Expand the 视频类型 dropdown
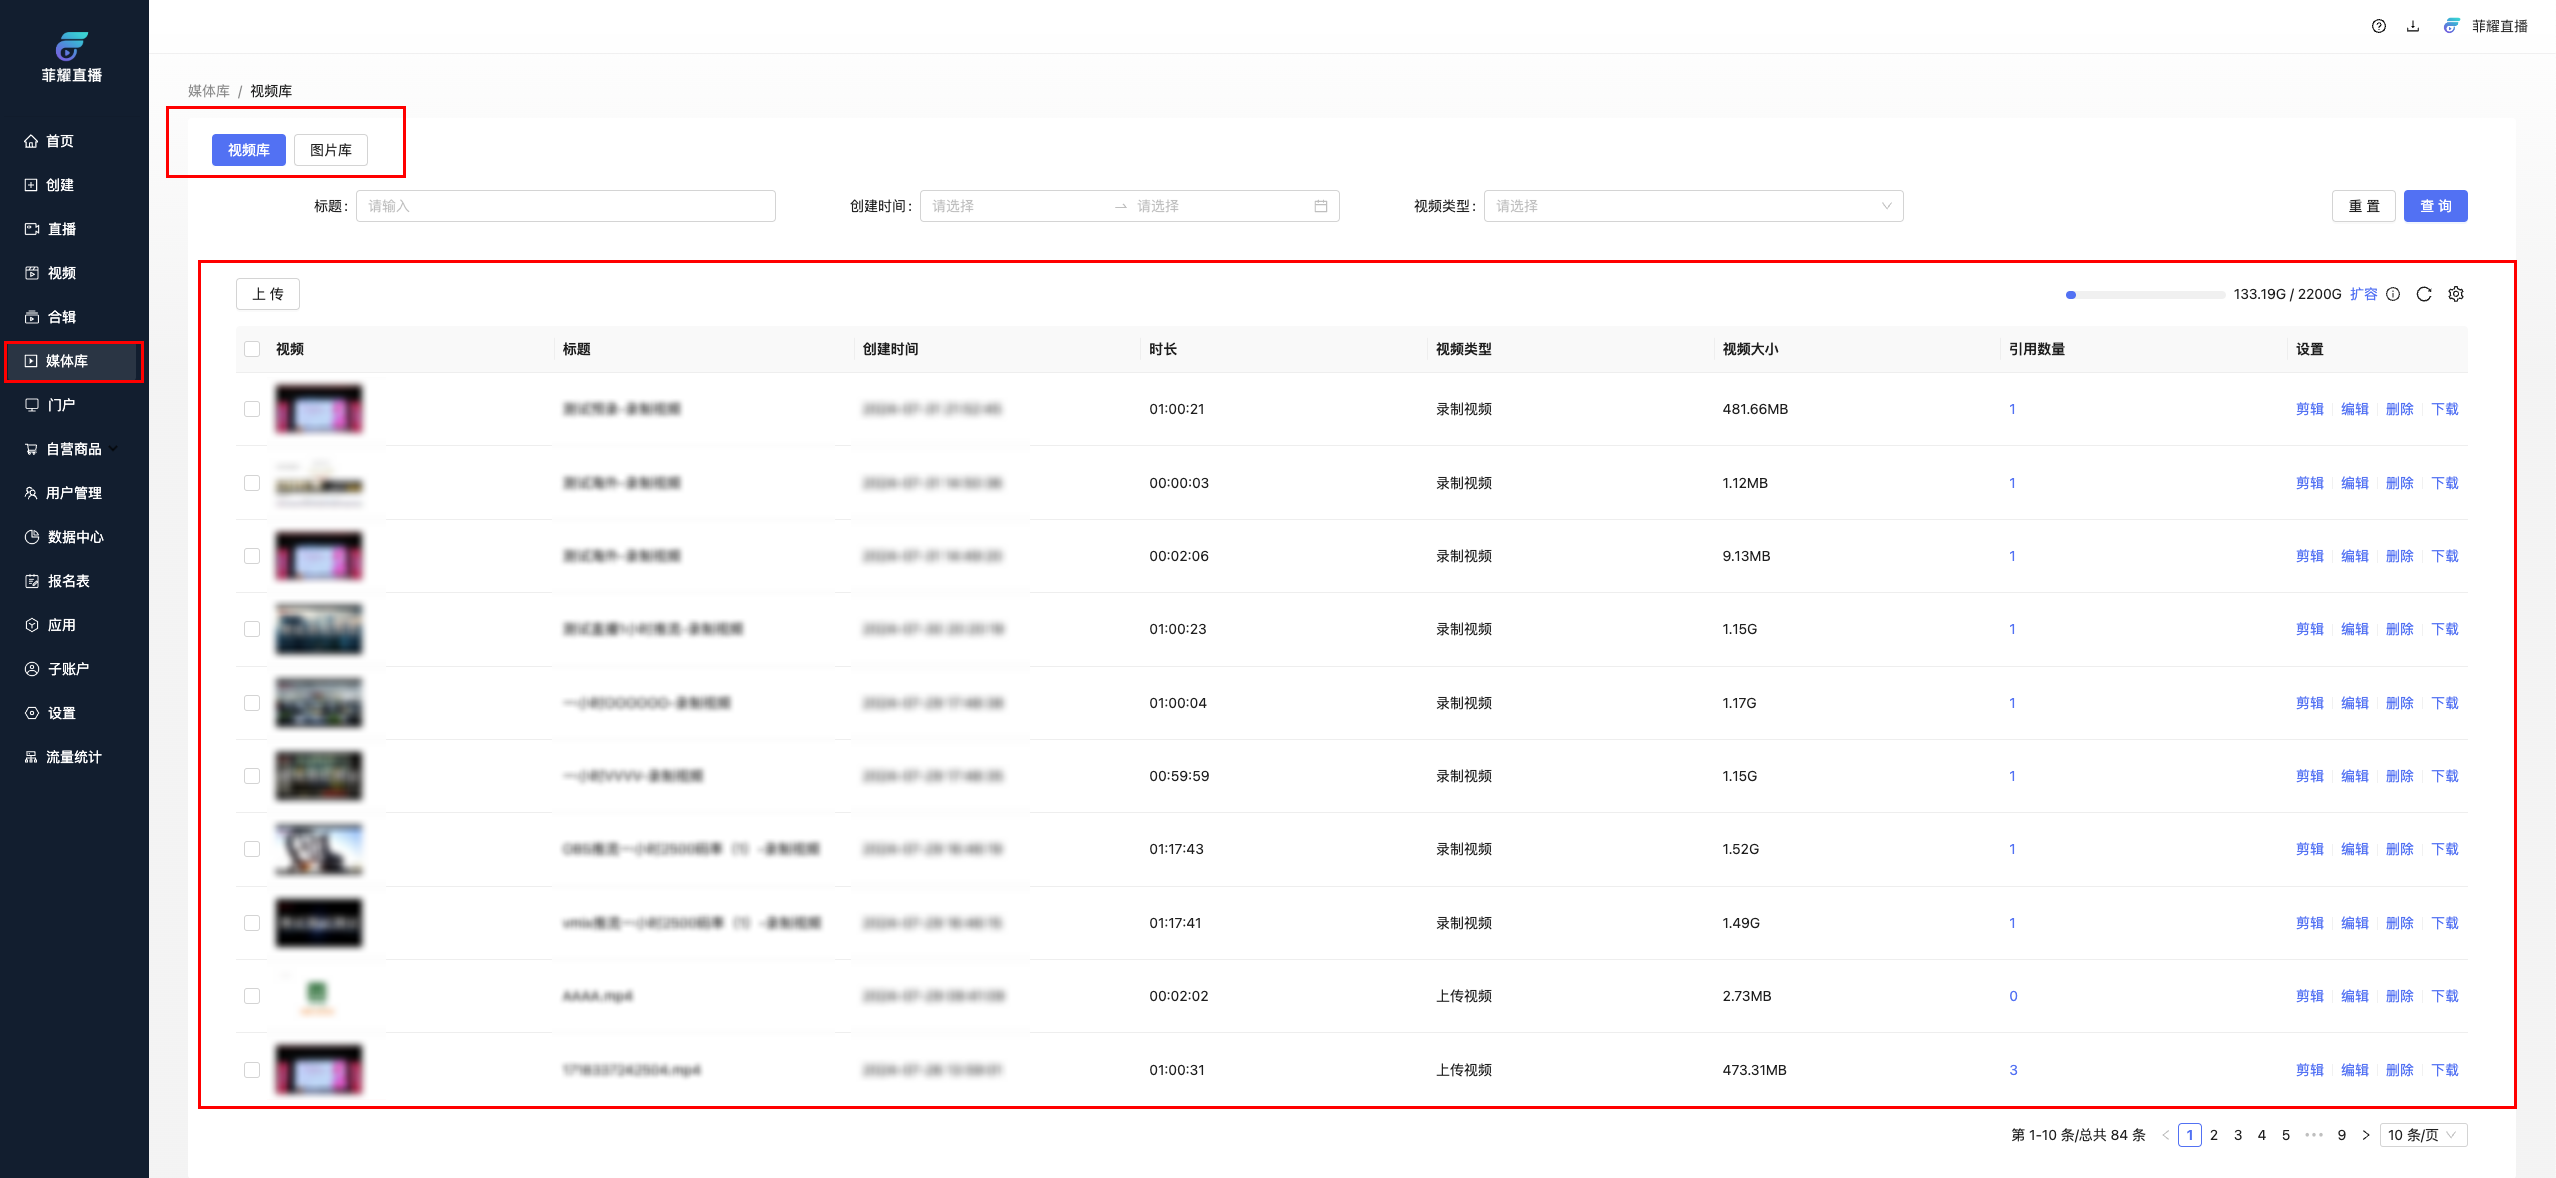Image resolution: width=2556 pixels, height=1178 pixels. click(1693, 206)
